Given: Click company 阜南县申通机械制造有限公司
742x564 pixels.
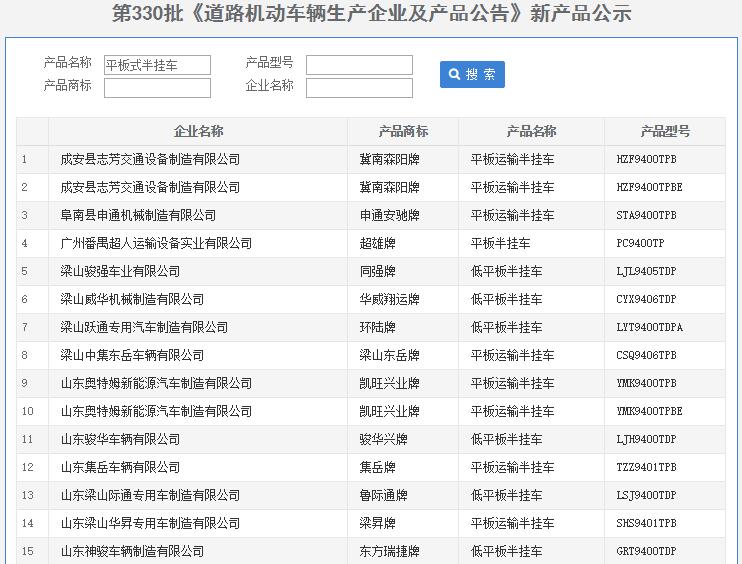Looking at the screenshot, I should (138, 215).
